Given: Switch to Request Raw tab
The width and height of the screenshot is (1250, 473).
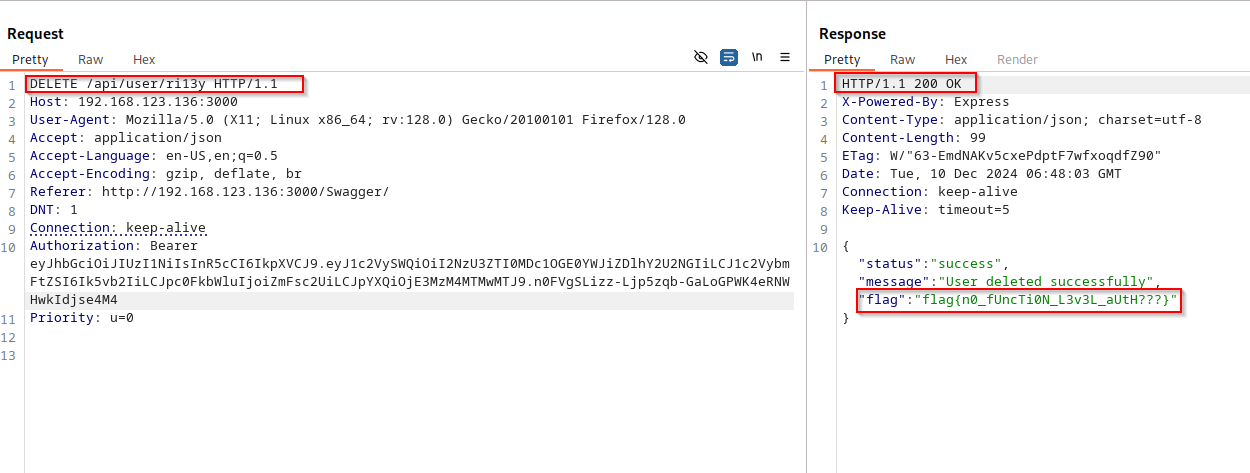Looking at the screenshot, I should (90, 59).
